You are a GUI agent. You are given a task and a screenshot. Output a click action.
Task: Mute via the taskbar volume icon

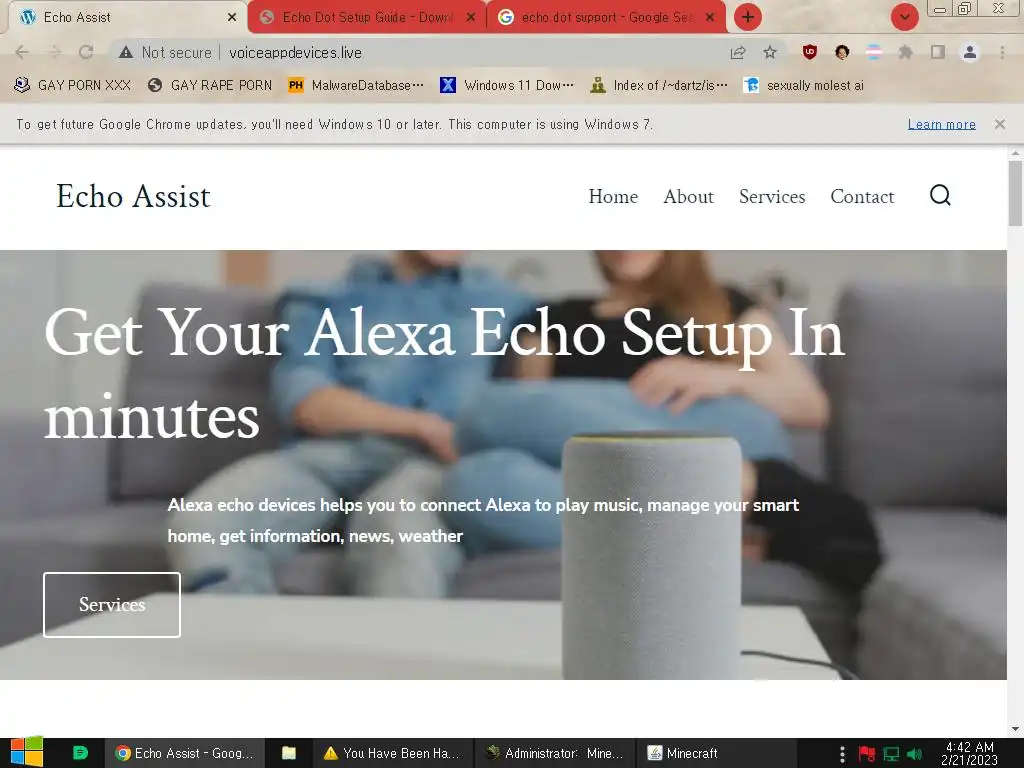coord(915,754)
